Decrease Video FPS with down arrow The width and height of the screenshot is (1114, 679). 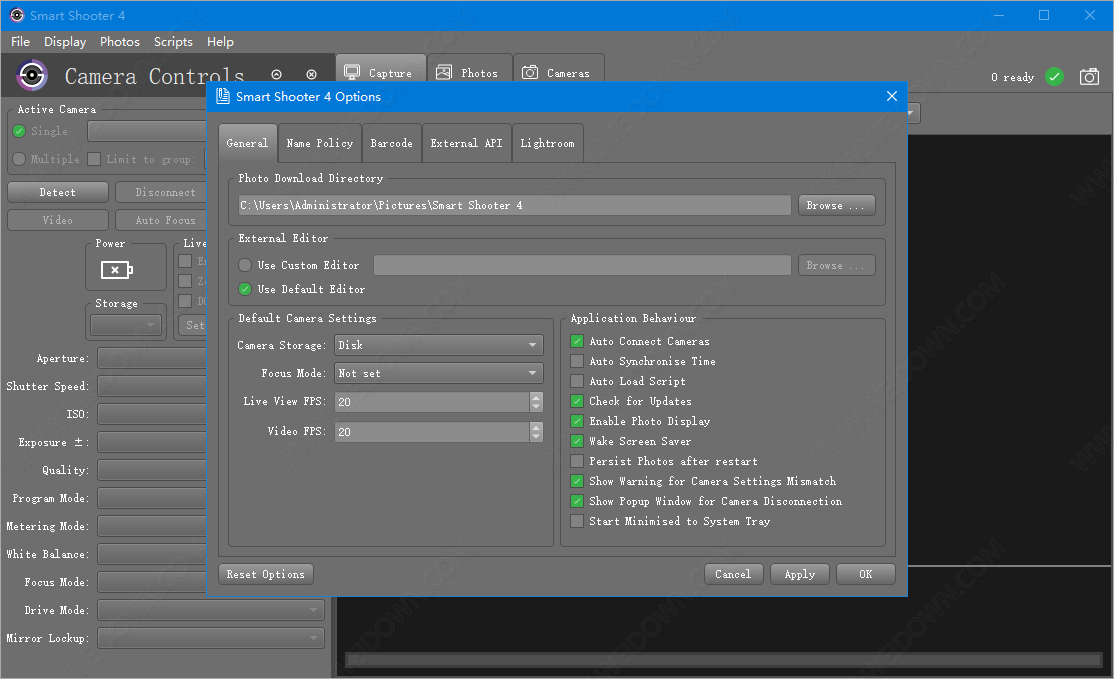coord(536,436)
